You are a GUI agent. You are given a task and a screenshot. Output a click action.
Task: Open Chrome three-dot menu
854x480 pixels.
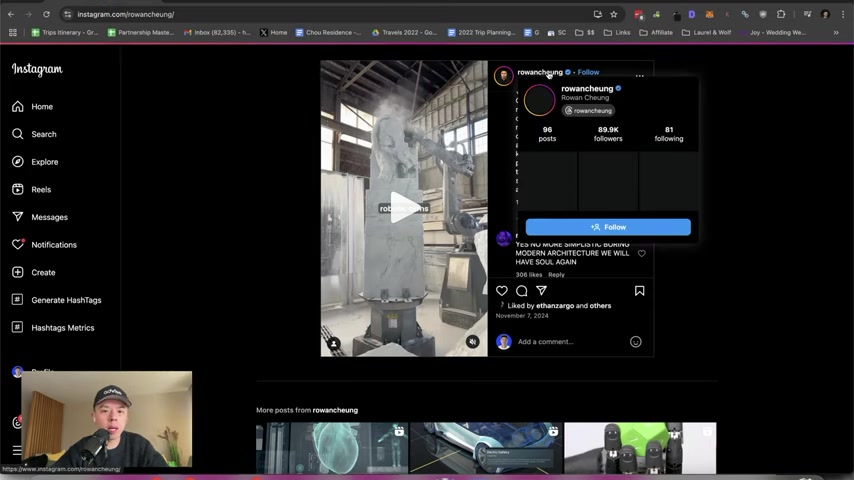click(x=843, y=15)
